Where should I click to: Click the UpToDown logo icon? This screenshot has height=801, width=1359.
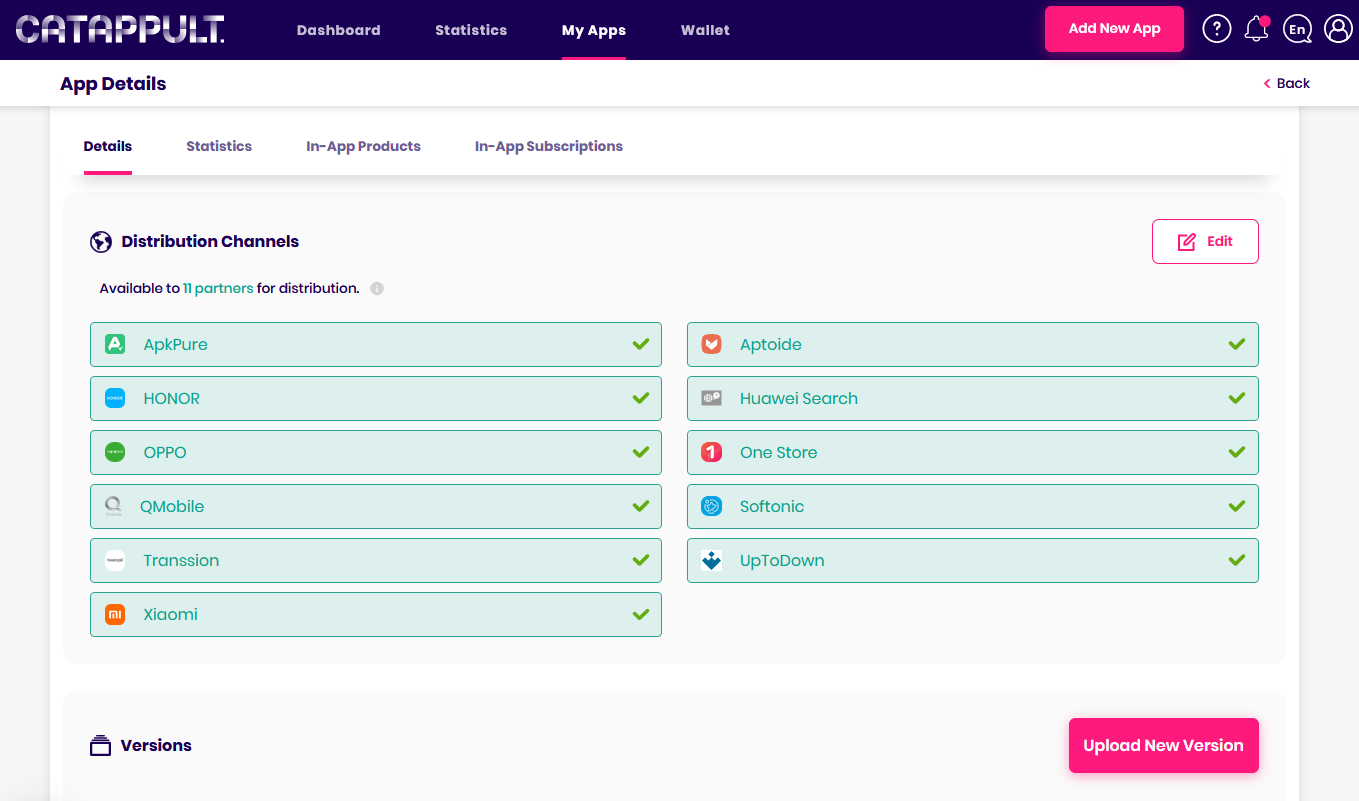click(x=711, y=560)
